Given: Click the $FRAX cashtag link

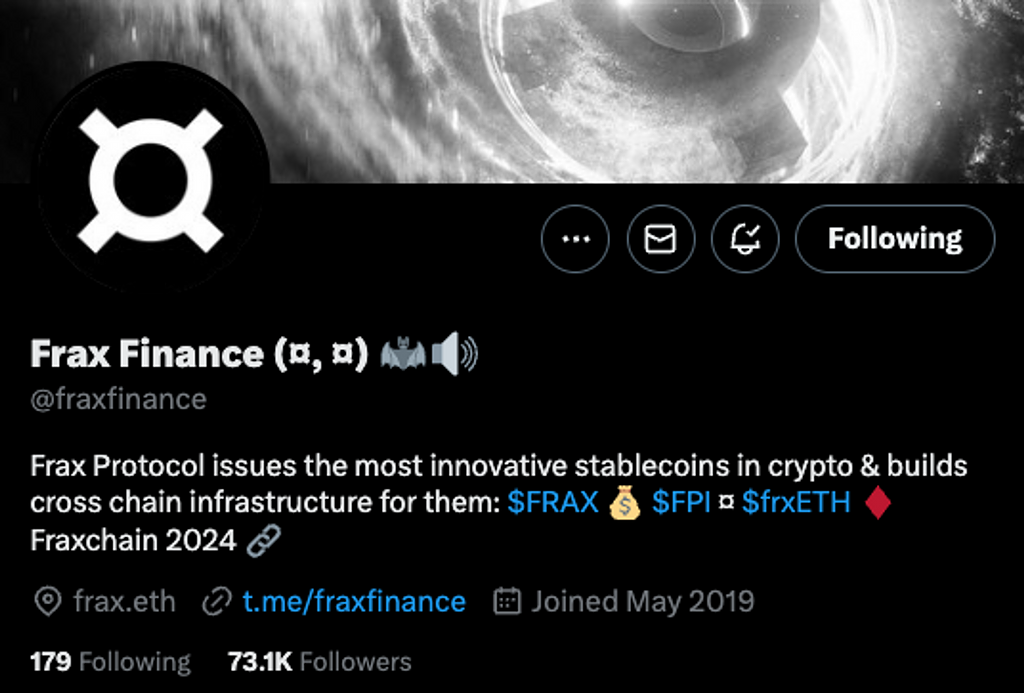Looking at the screenshot, I should coord(552,502).
